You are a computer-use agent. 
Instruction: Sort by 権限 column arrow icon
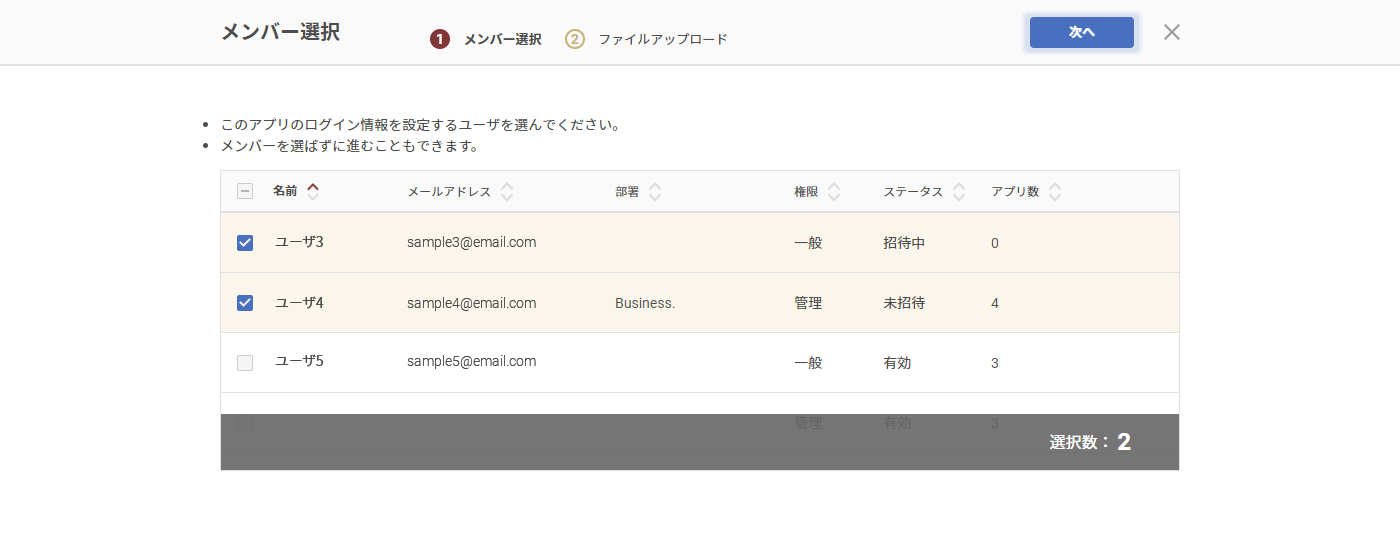tap(834, 191)
